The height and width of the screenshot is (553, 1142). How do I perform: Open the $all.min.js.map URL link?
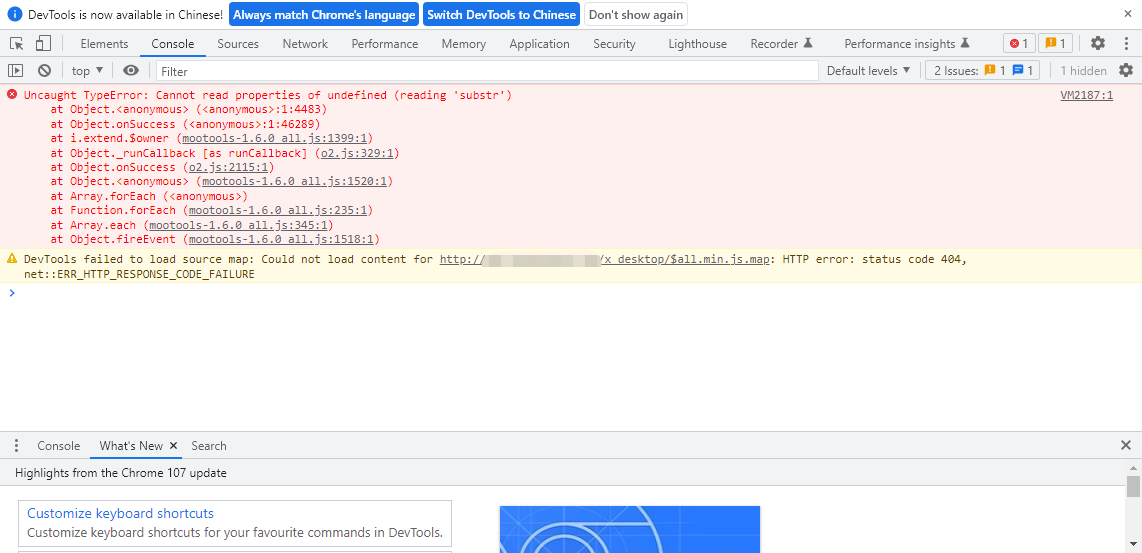pos(605,259)
